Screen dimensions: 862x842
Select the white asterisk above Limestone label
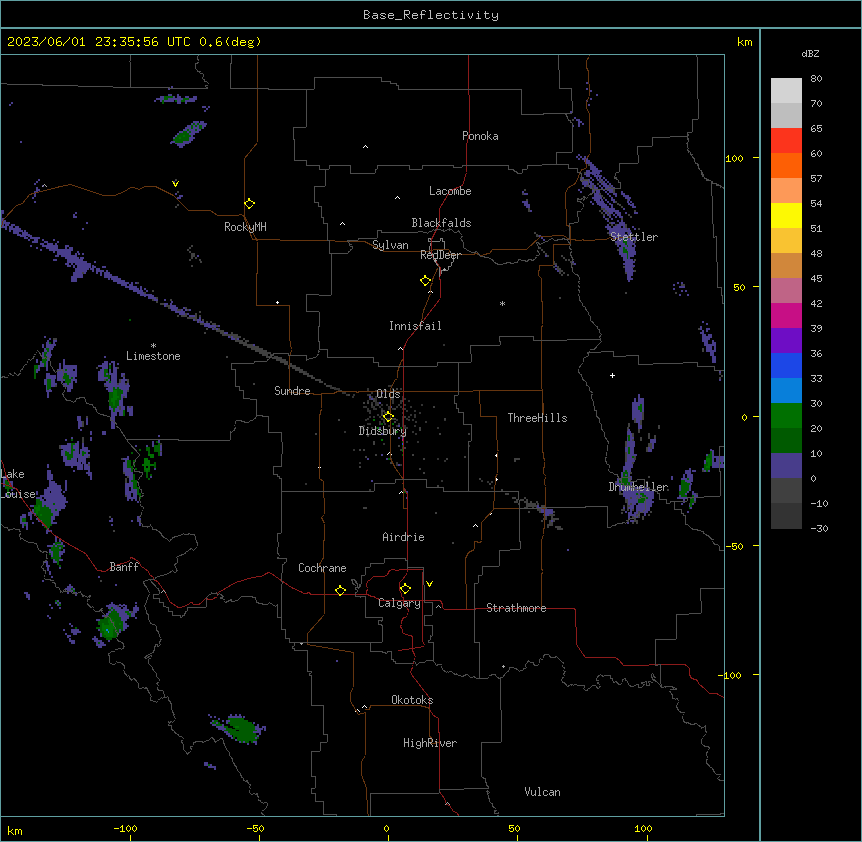(x=153, y=346)
